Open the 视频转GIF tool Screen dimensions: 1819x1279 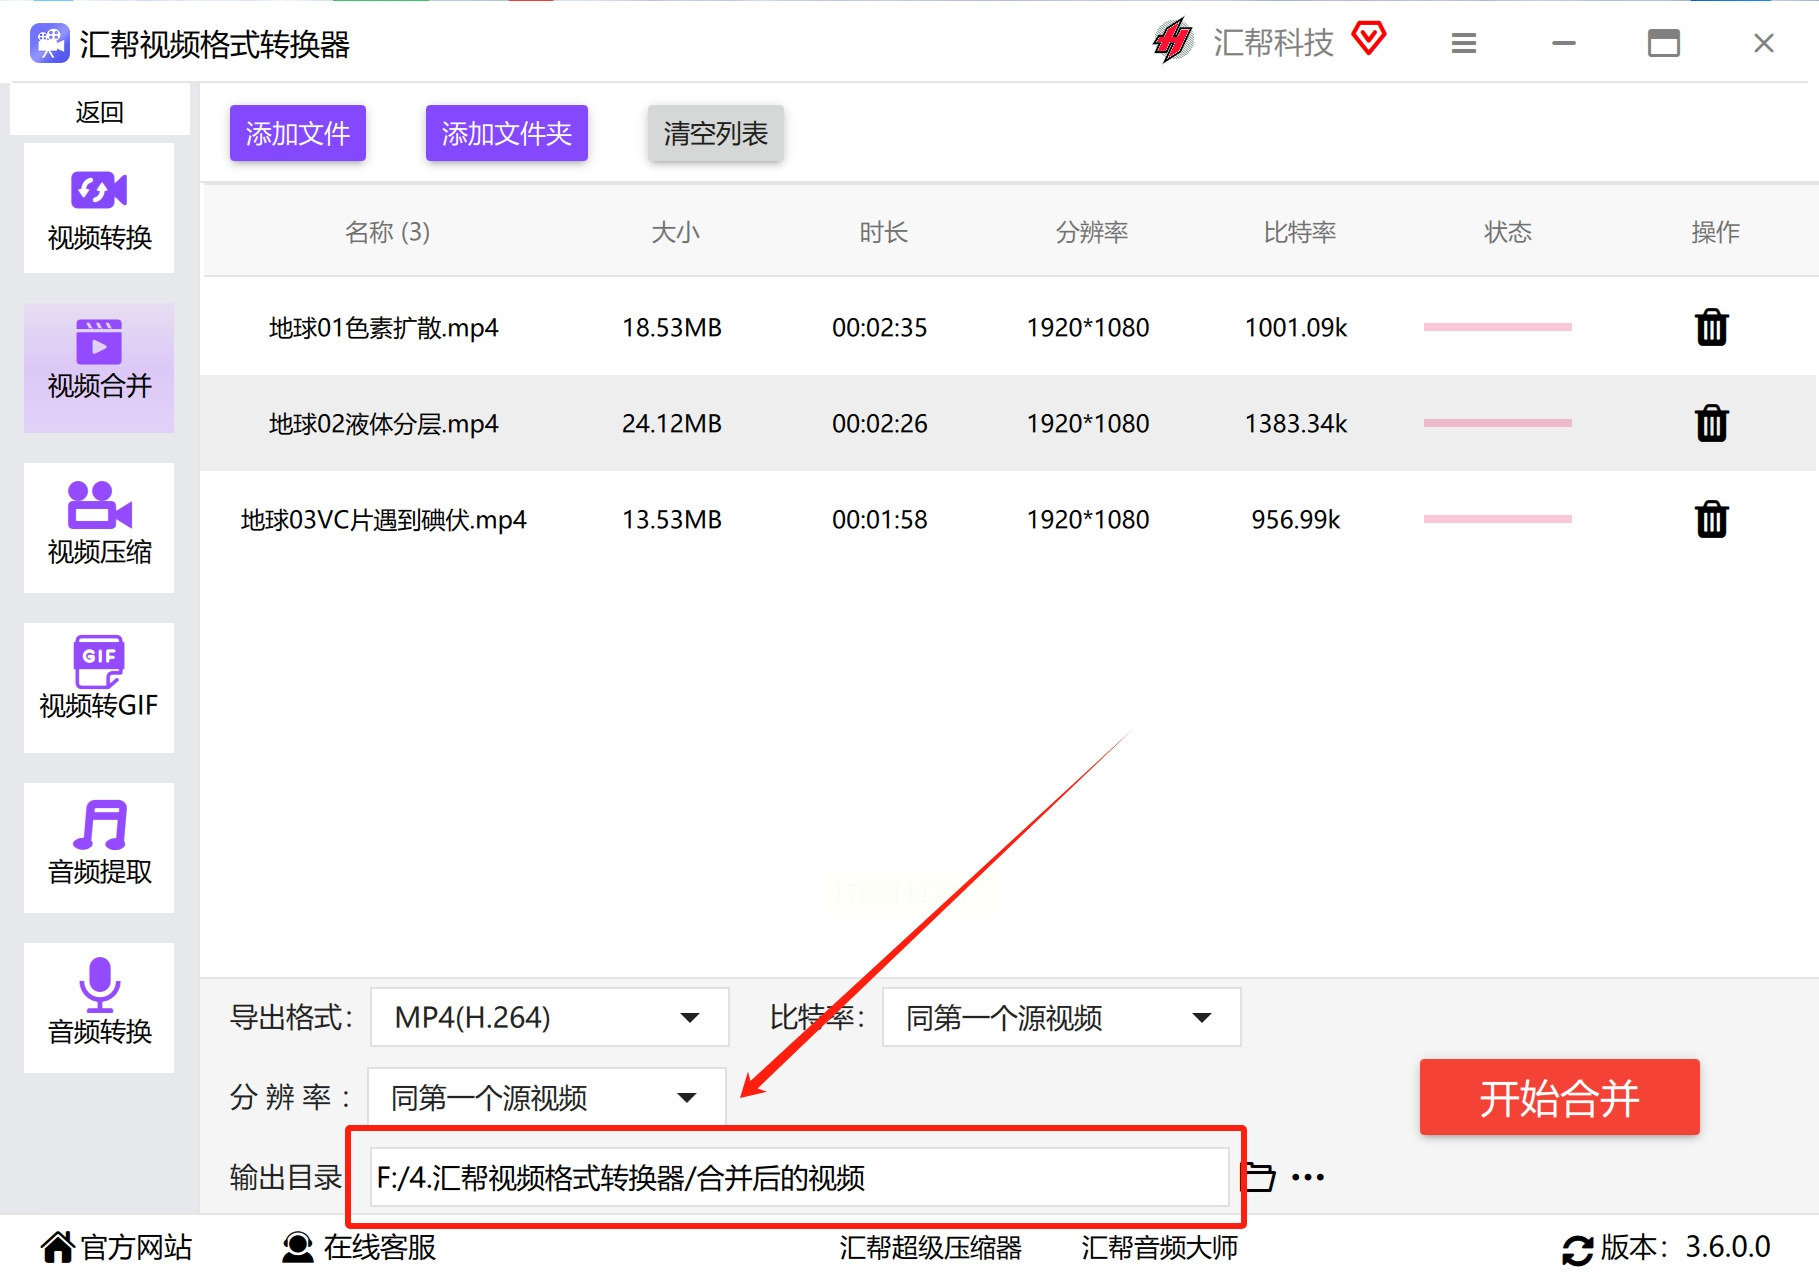99,686
